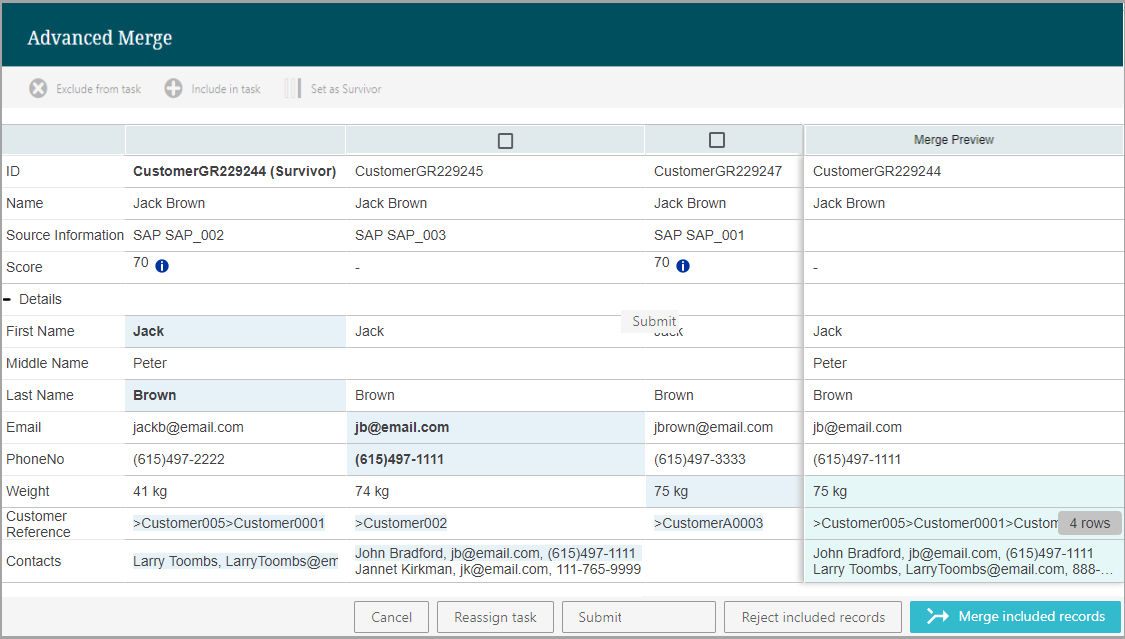
Task: Reject included records
Action: click(x=813, y=617)
